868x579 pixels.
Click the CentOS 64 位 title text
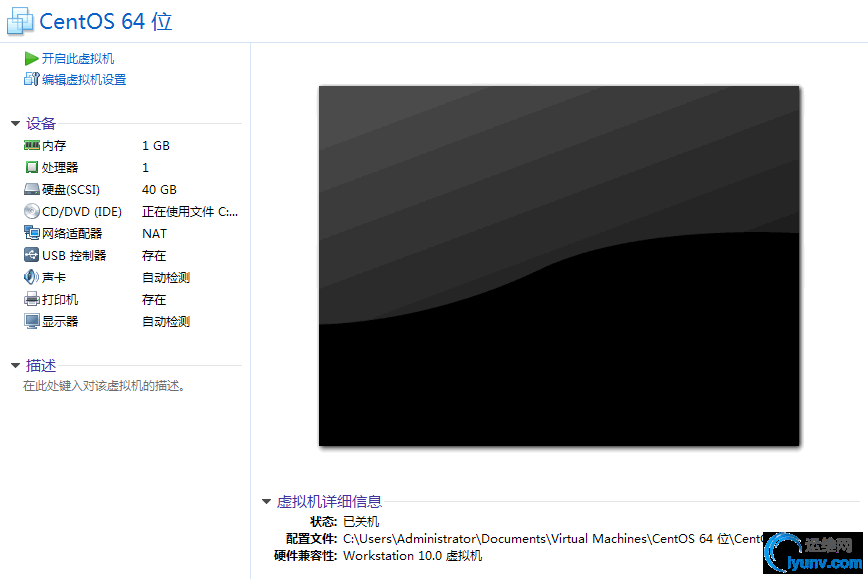(106, 22)
